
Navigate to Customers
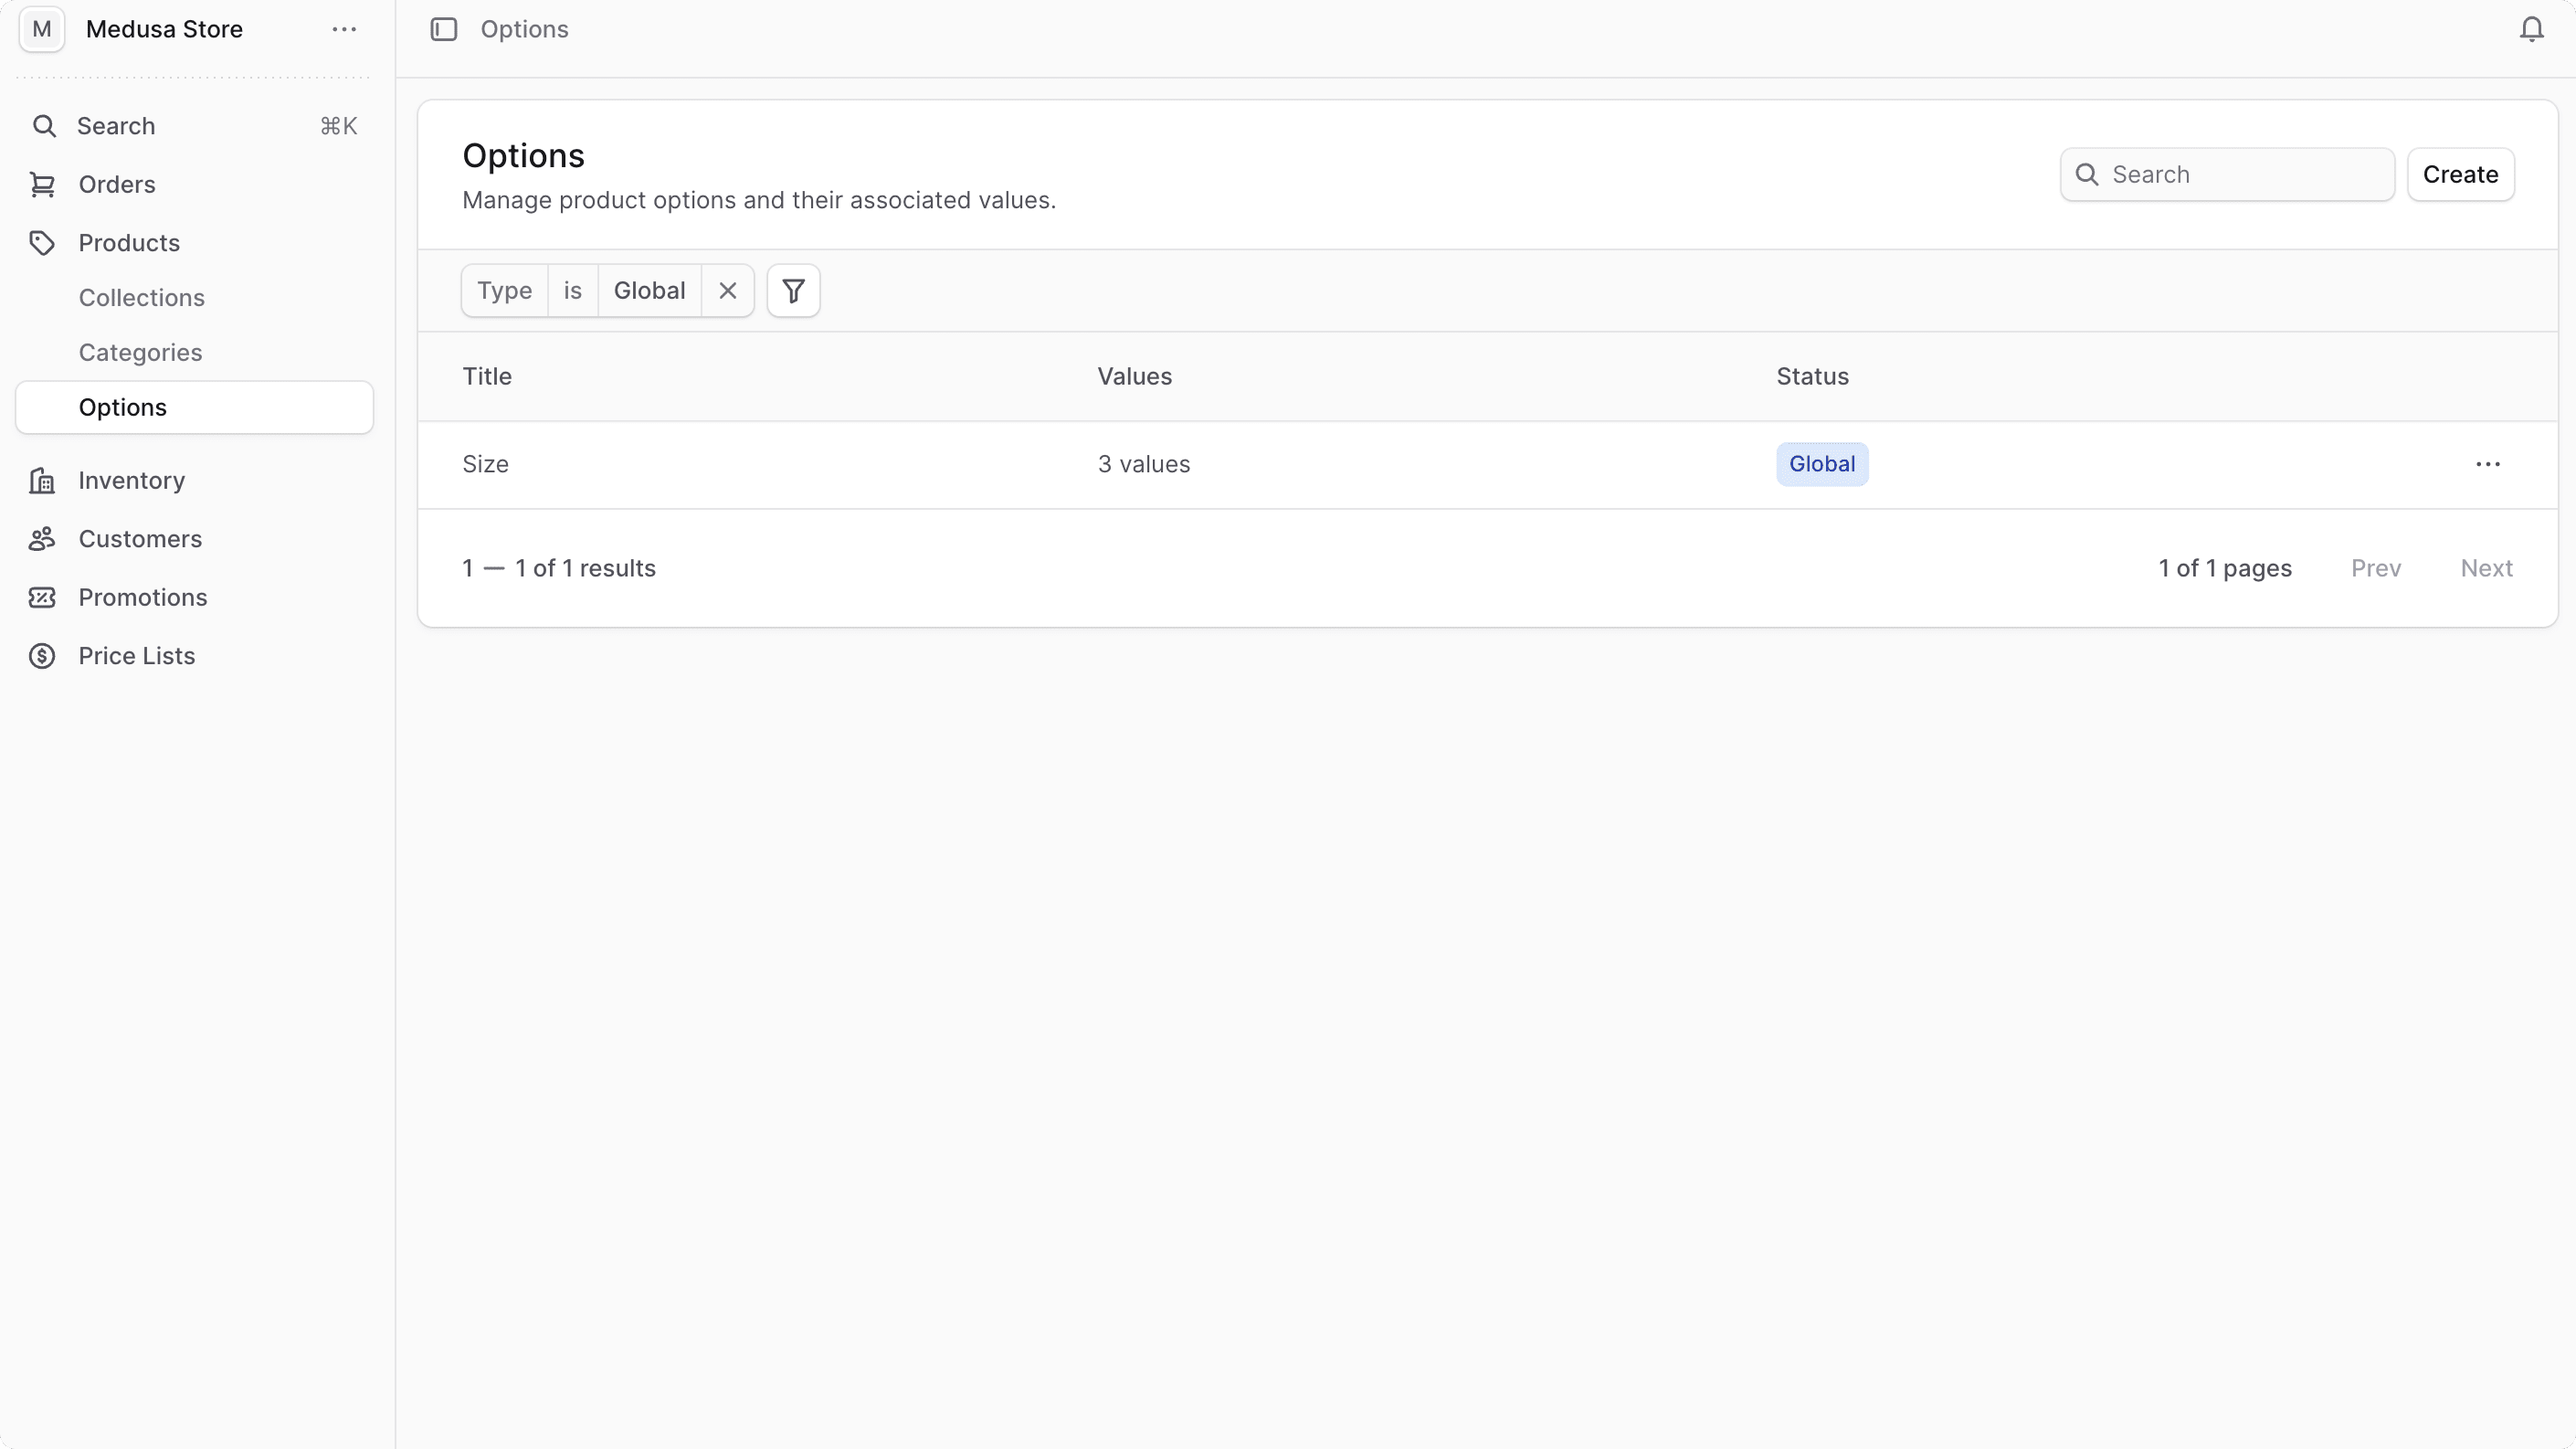[194, 539]
